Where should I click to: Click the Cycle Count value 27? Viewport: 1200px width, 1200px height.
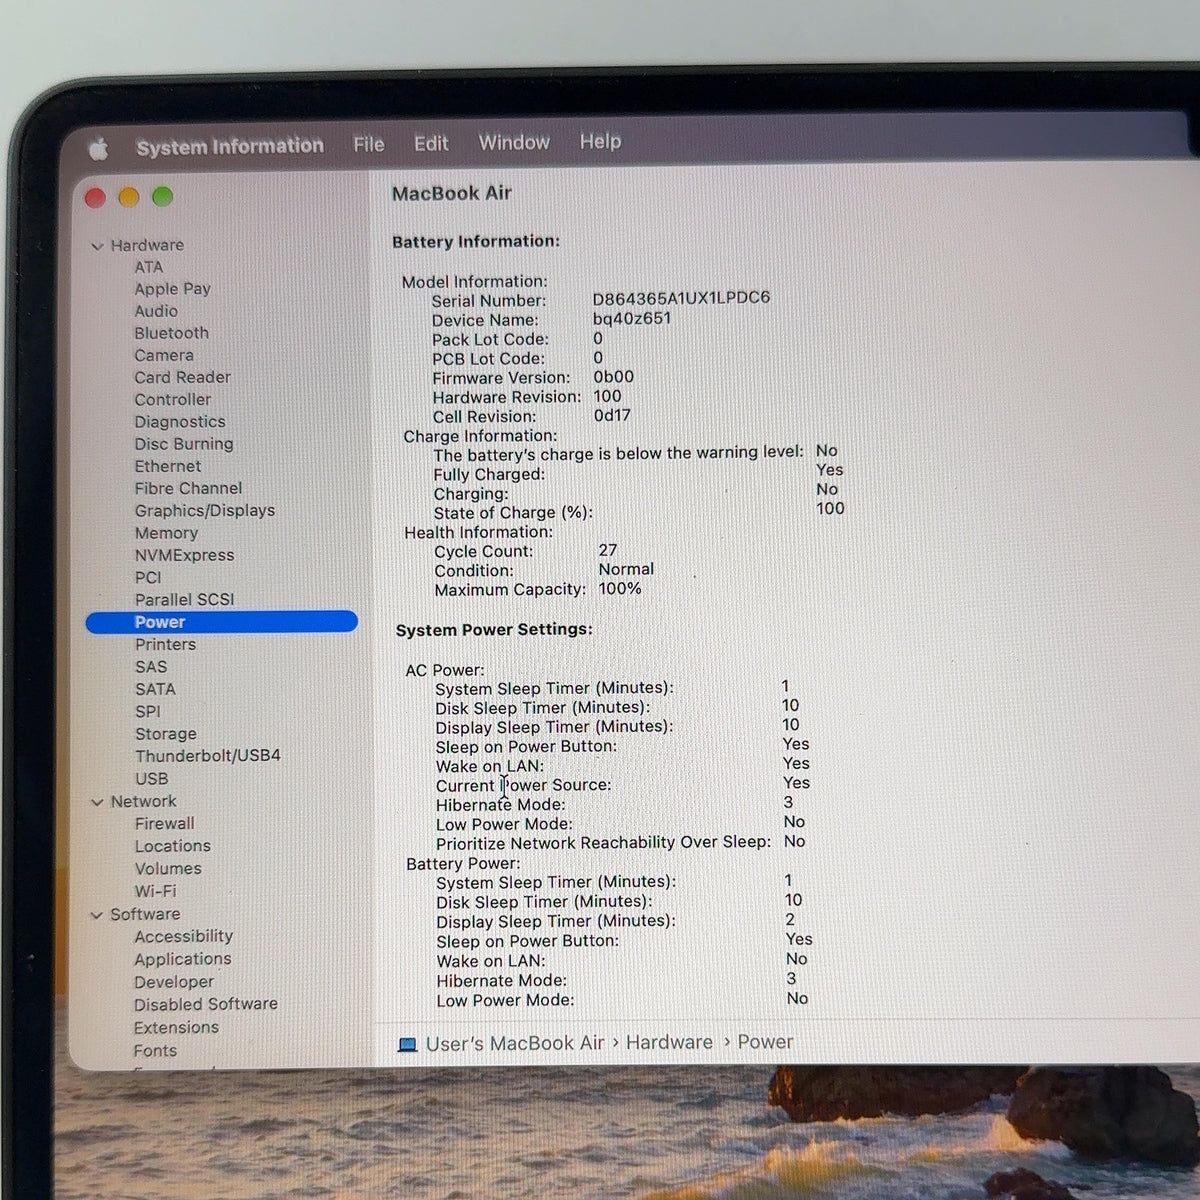tap(608, 550)
